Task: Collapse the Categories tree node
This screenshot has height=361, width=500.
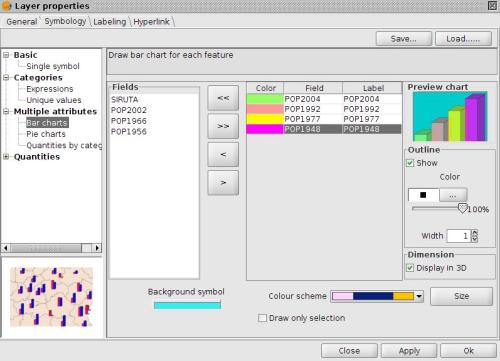Action: click(x=6, y=78)
